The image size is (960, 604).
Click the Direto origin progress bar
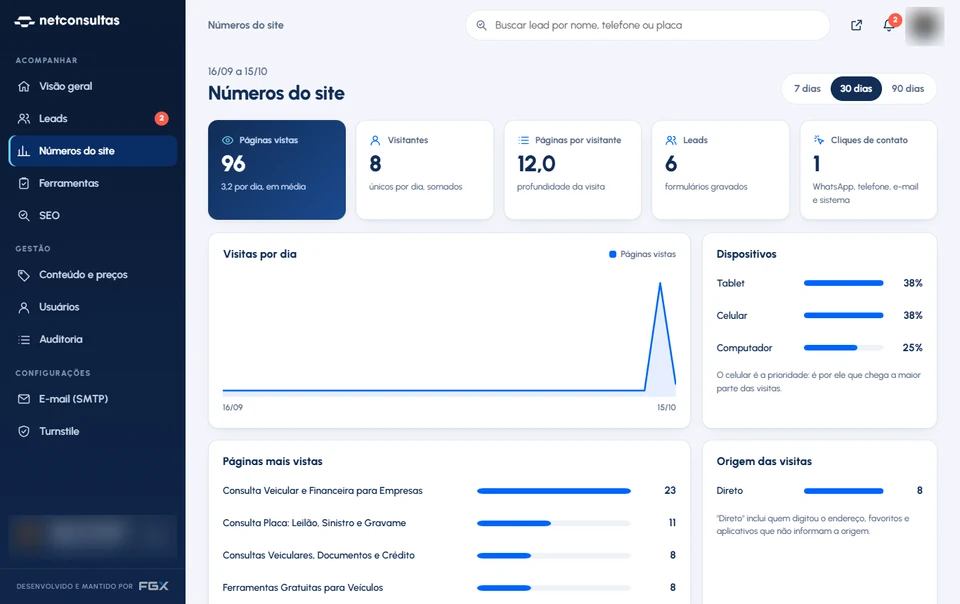coord(844,491)
